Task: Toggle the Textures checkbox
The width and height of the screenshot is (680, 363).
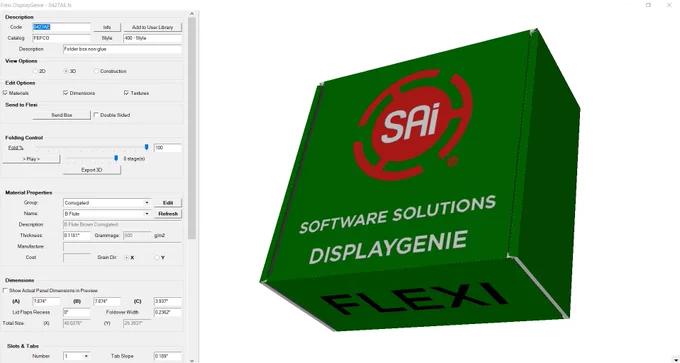Action: 127,93
